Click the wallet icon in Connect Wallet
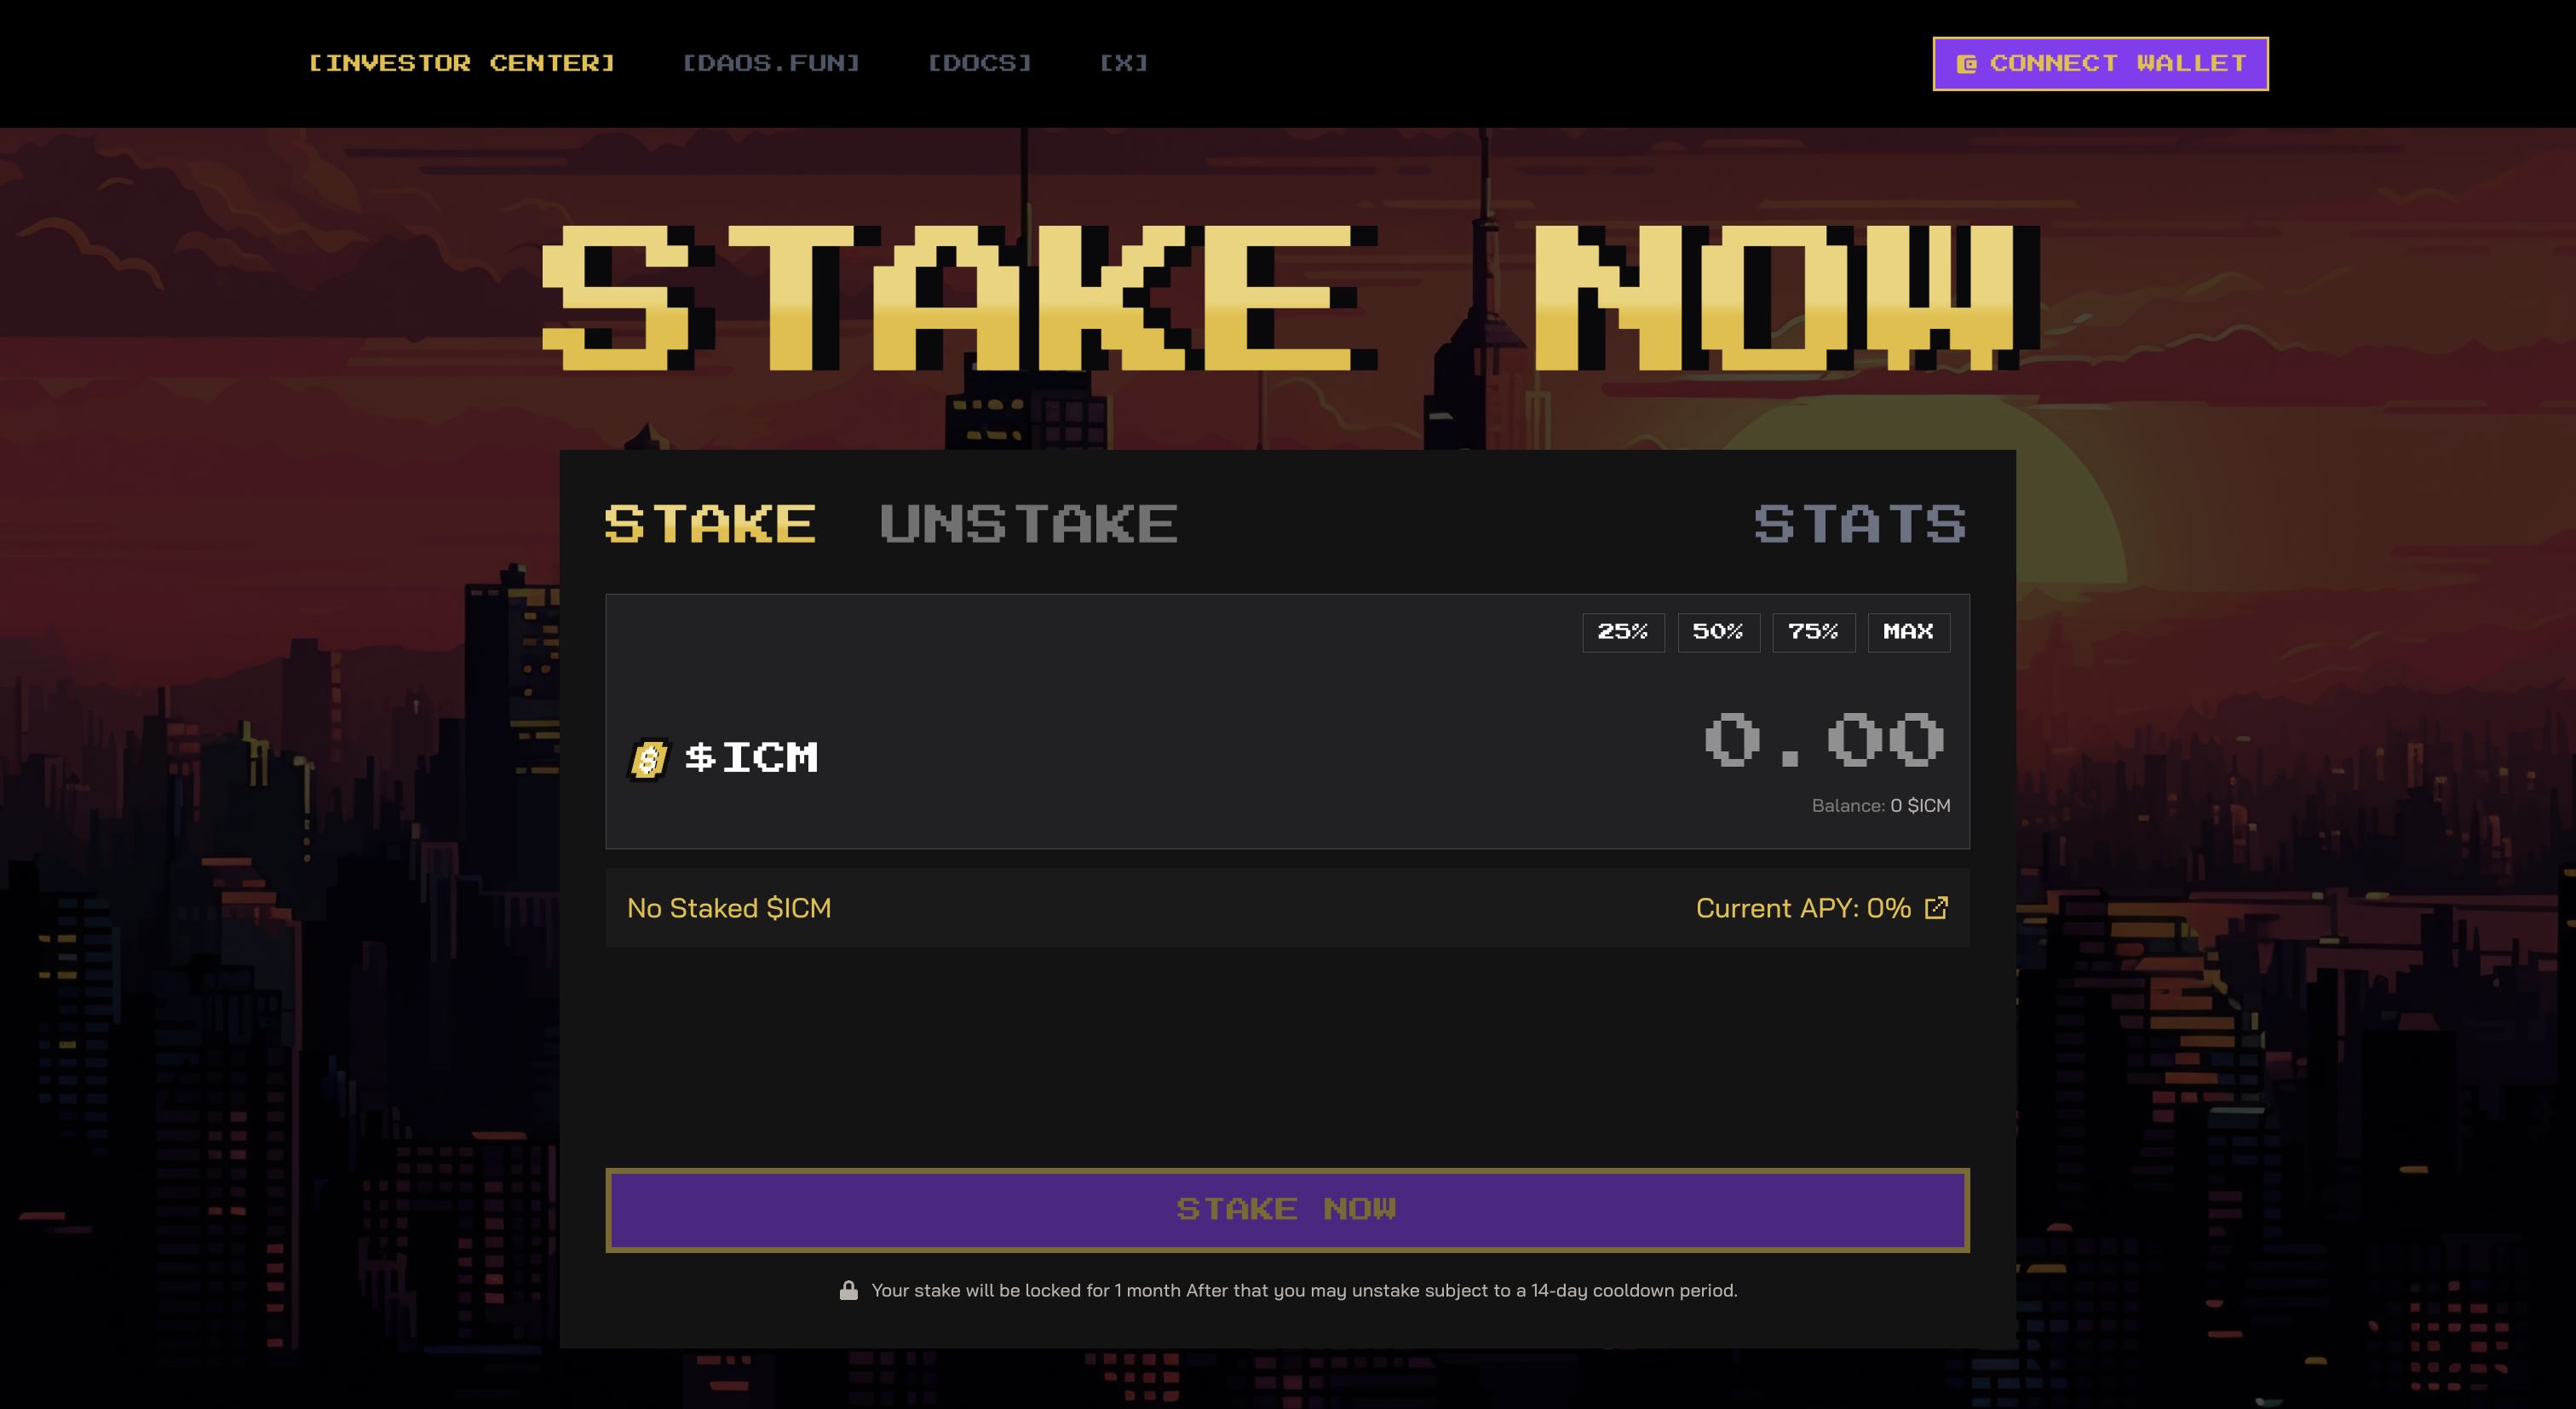The image size is (2576, 1409). pos(1966,64)
